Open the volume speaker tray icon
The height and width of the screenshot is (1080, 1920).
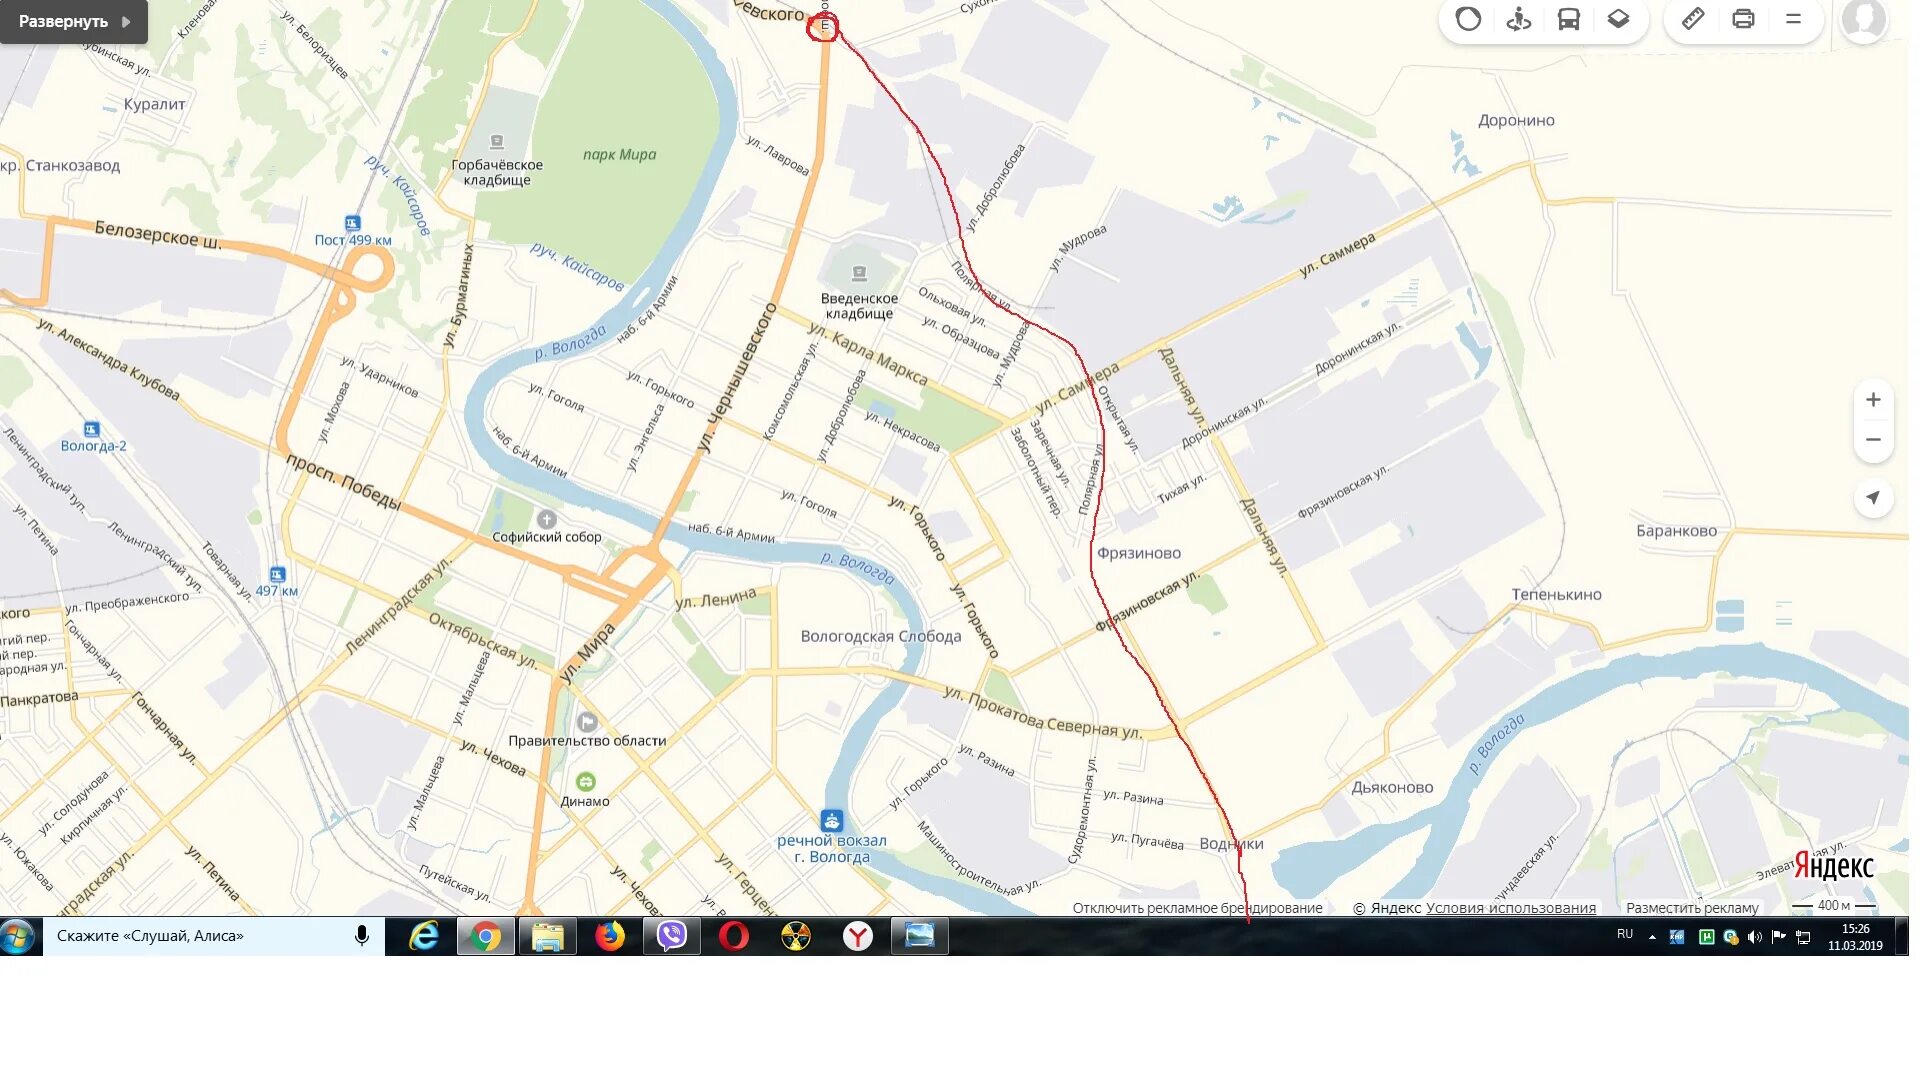point(1755,937)
